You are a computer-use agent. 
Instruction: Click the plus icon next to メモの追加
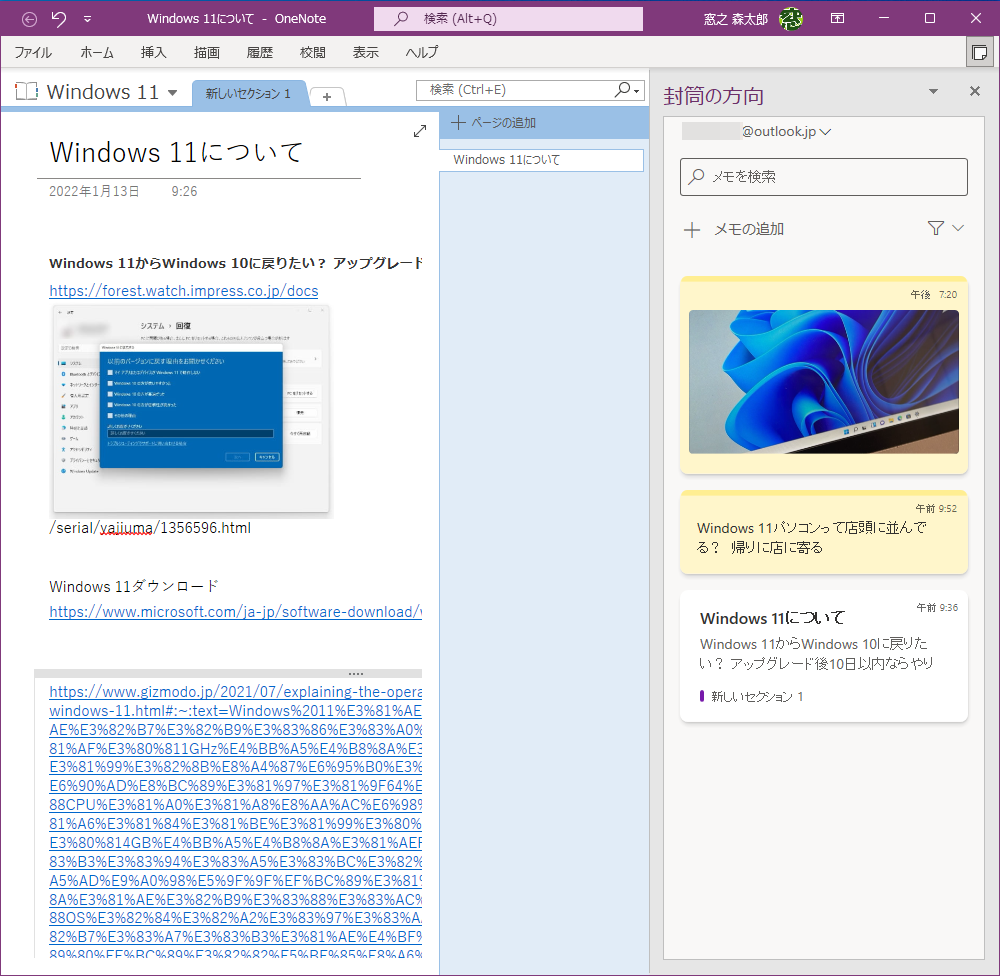(x=692, y=228)
